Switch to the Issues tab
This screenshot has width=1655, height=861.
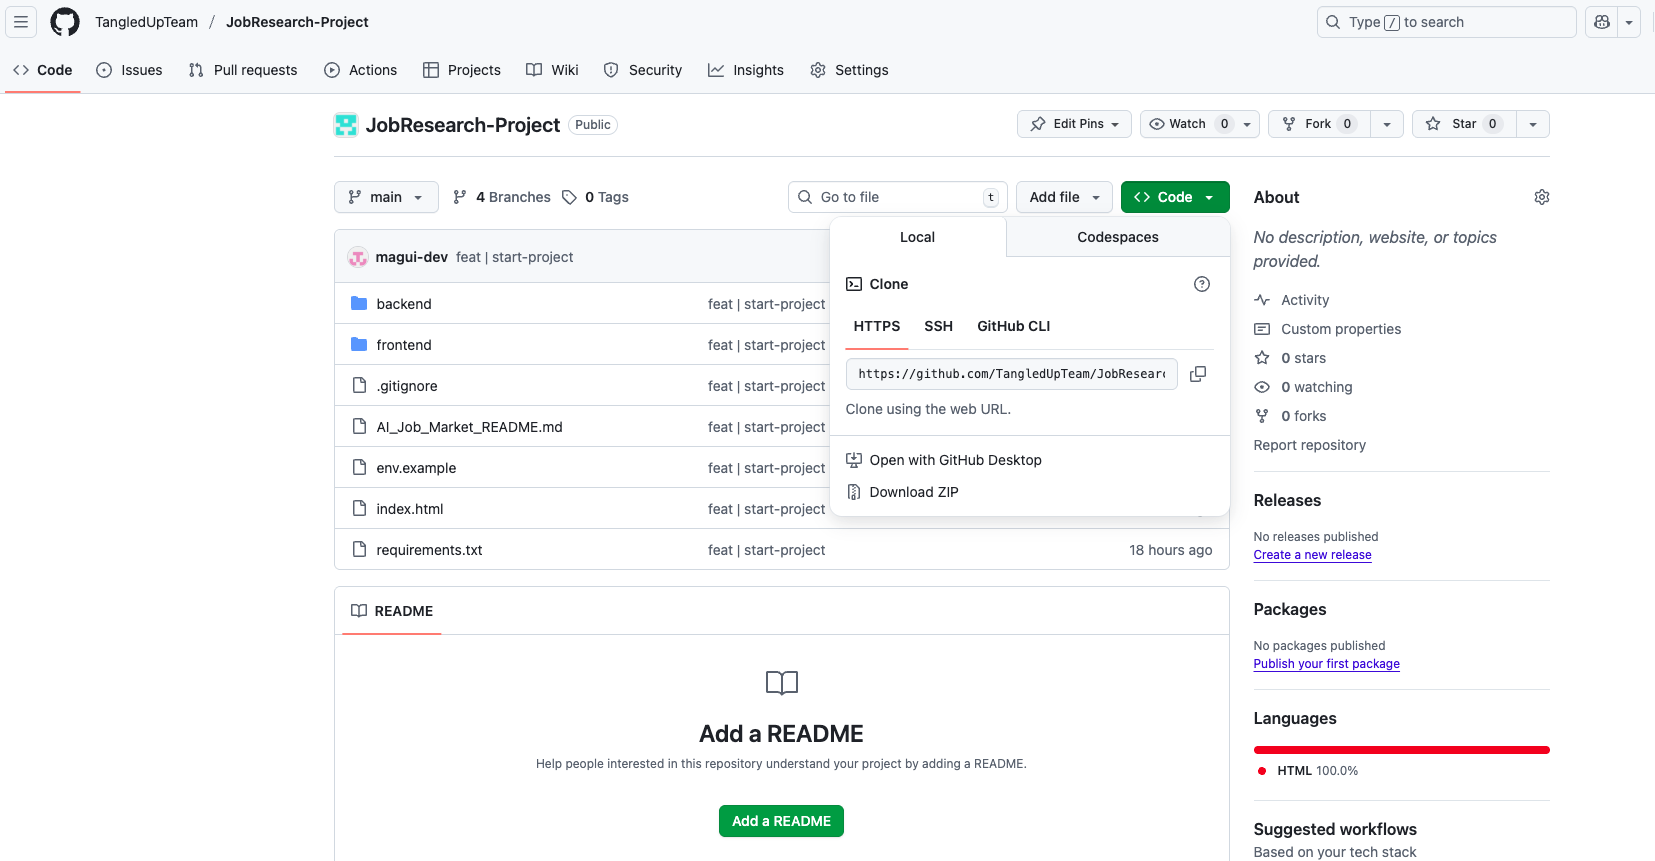click(129, 70)
